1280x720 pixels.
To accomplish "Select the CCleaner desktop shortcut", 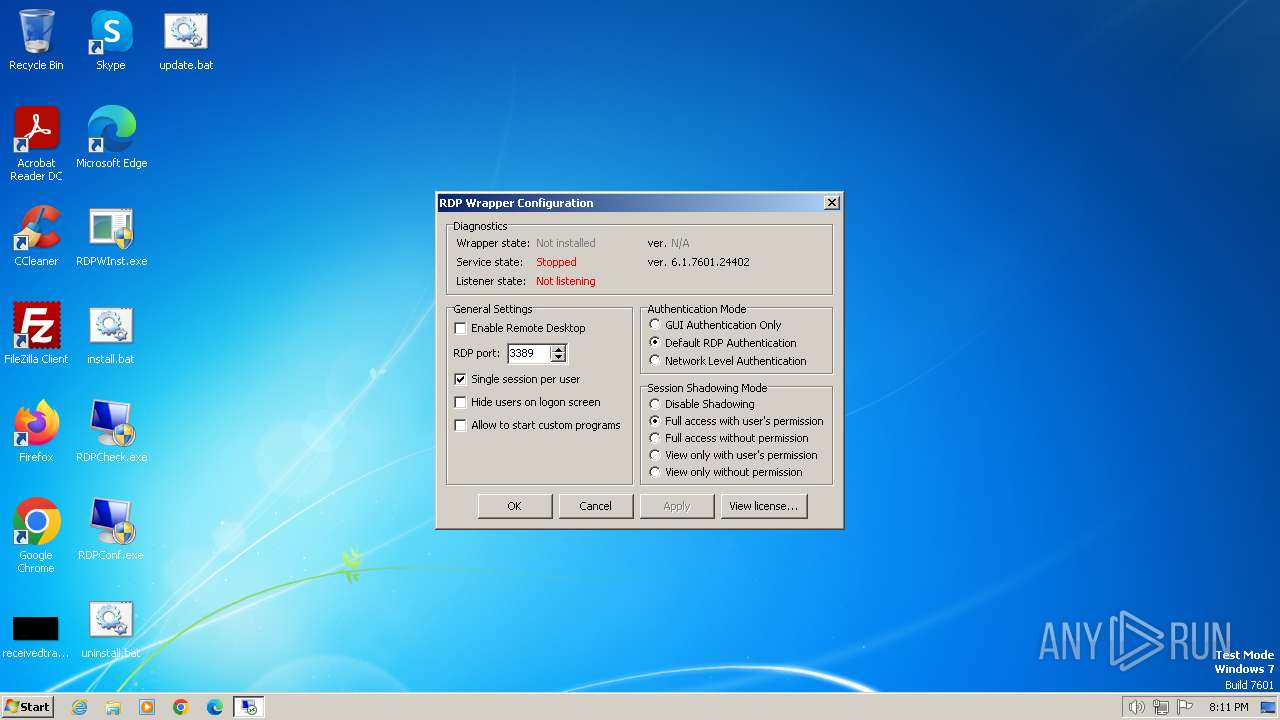I will click(36, 236).
